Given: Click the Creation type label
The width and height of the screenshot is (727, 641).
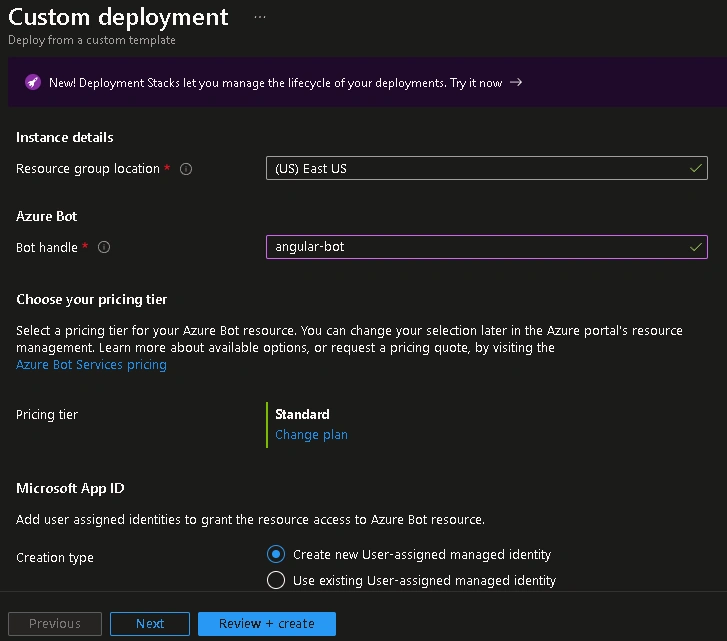Looking at the screenshot, I should [x=55, y=557].
